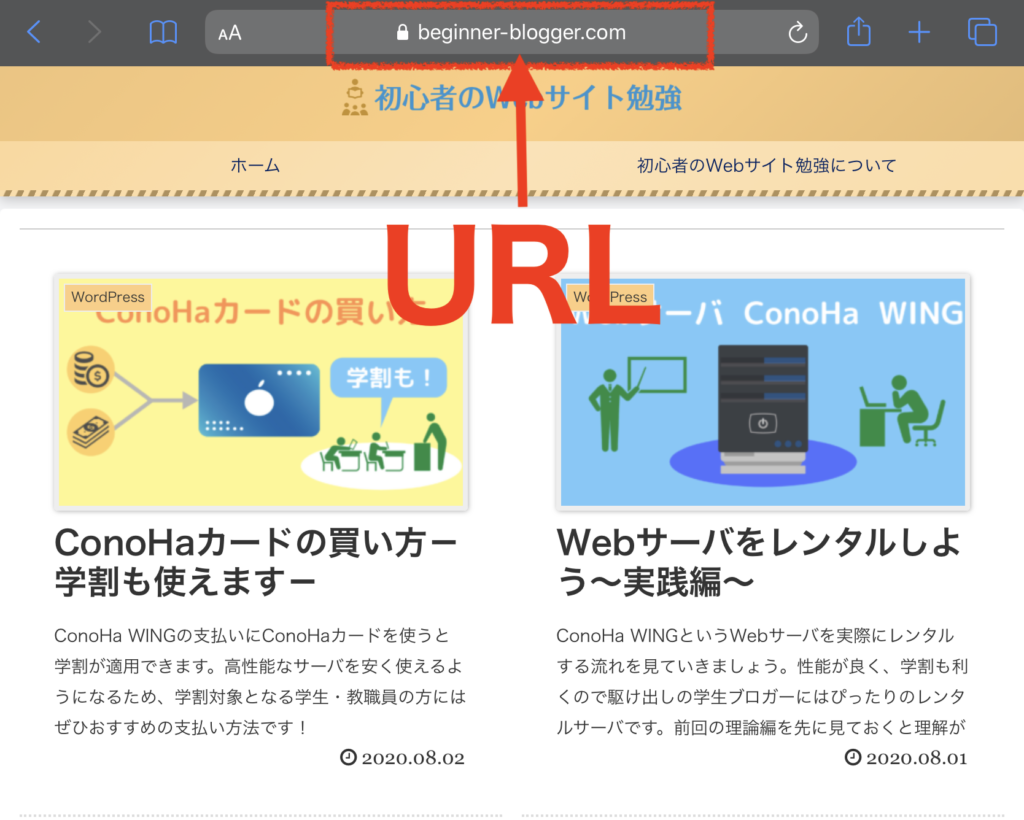Click WordPress tag on the ConoHaカード thumbnail
1024x820 pixels.
coord(108,297)
